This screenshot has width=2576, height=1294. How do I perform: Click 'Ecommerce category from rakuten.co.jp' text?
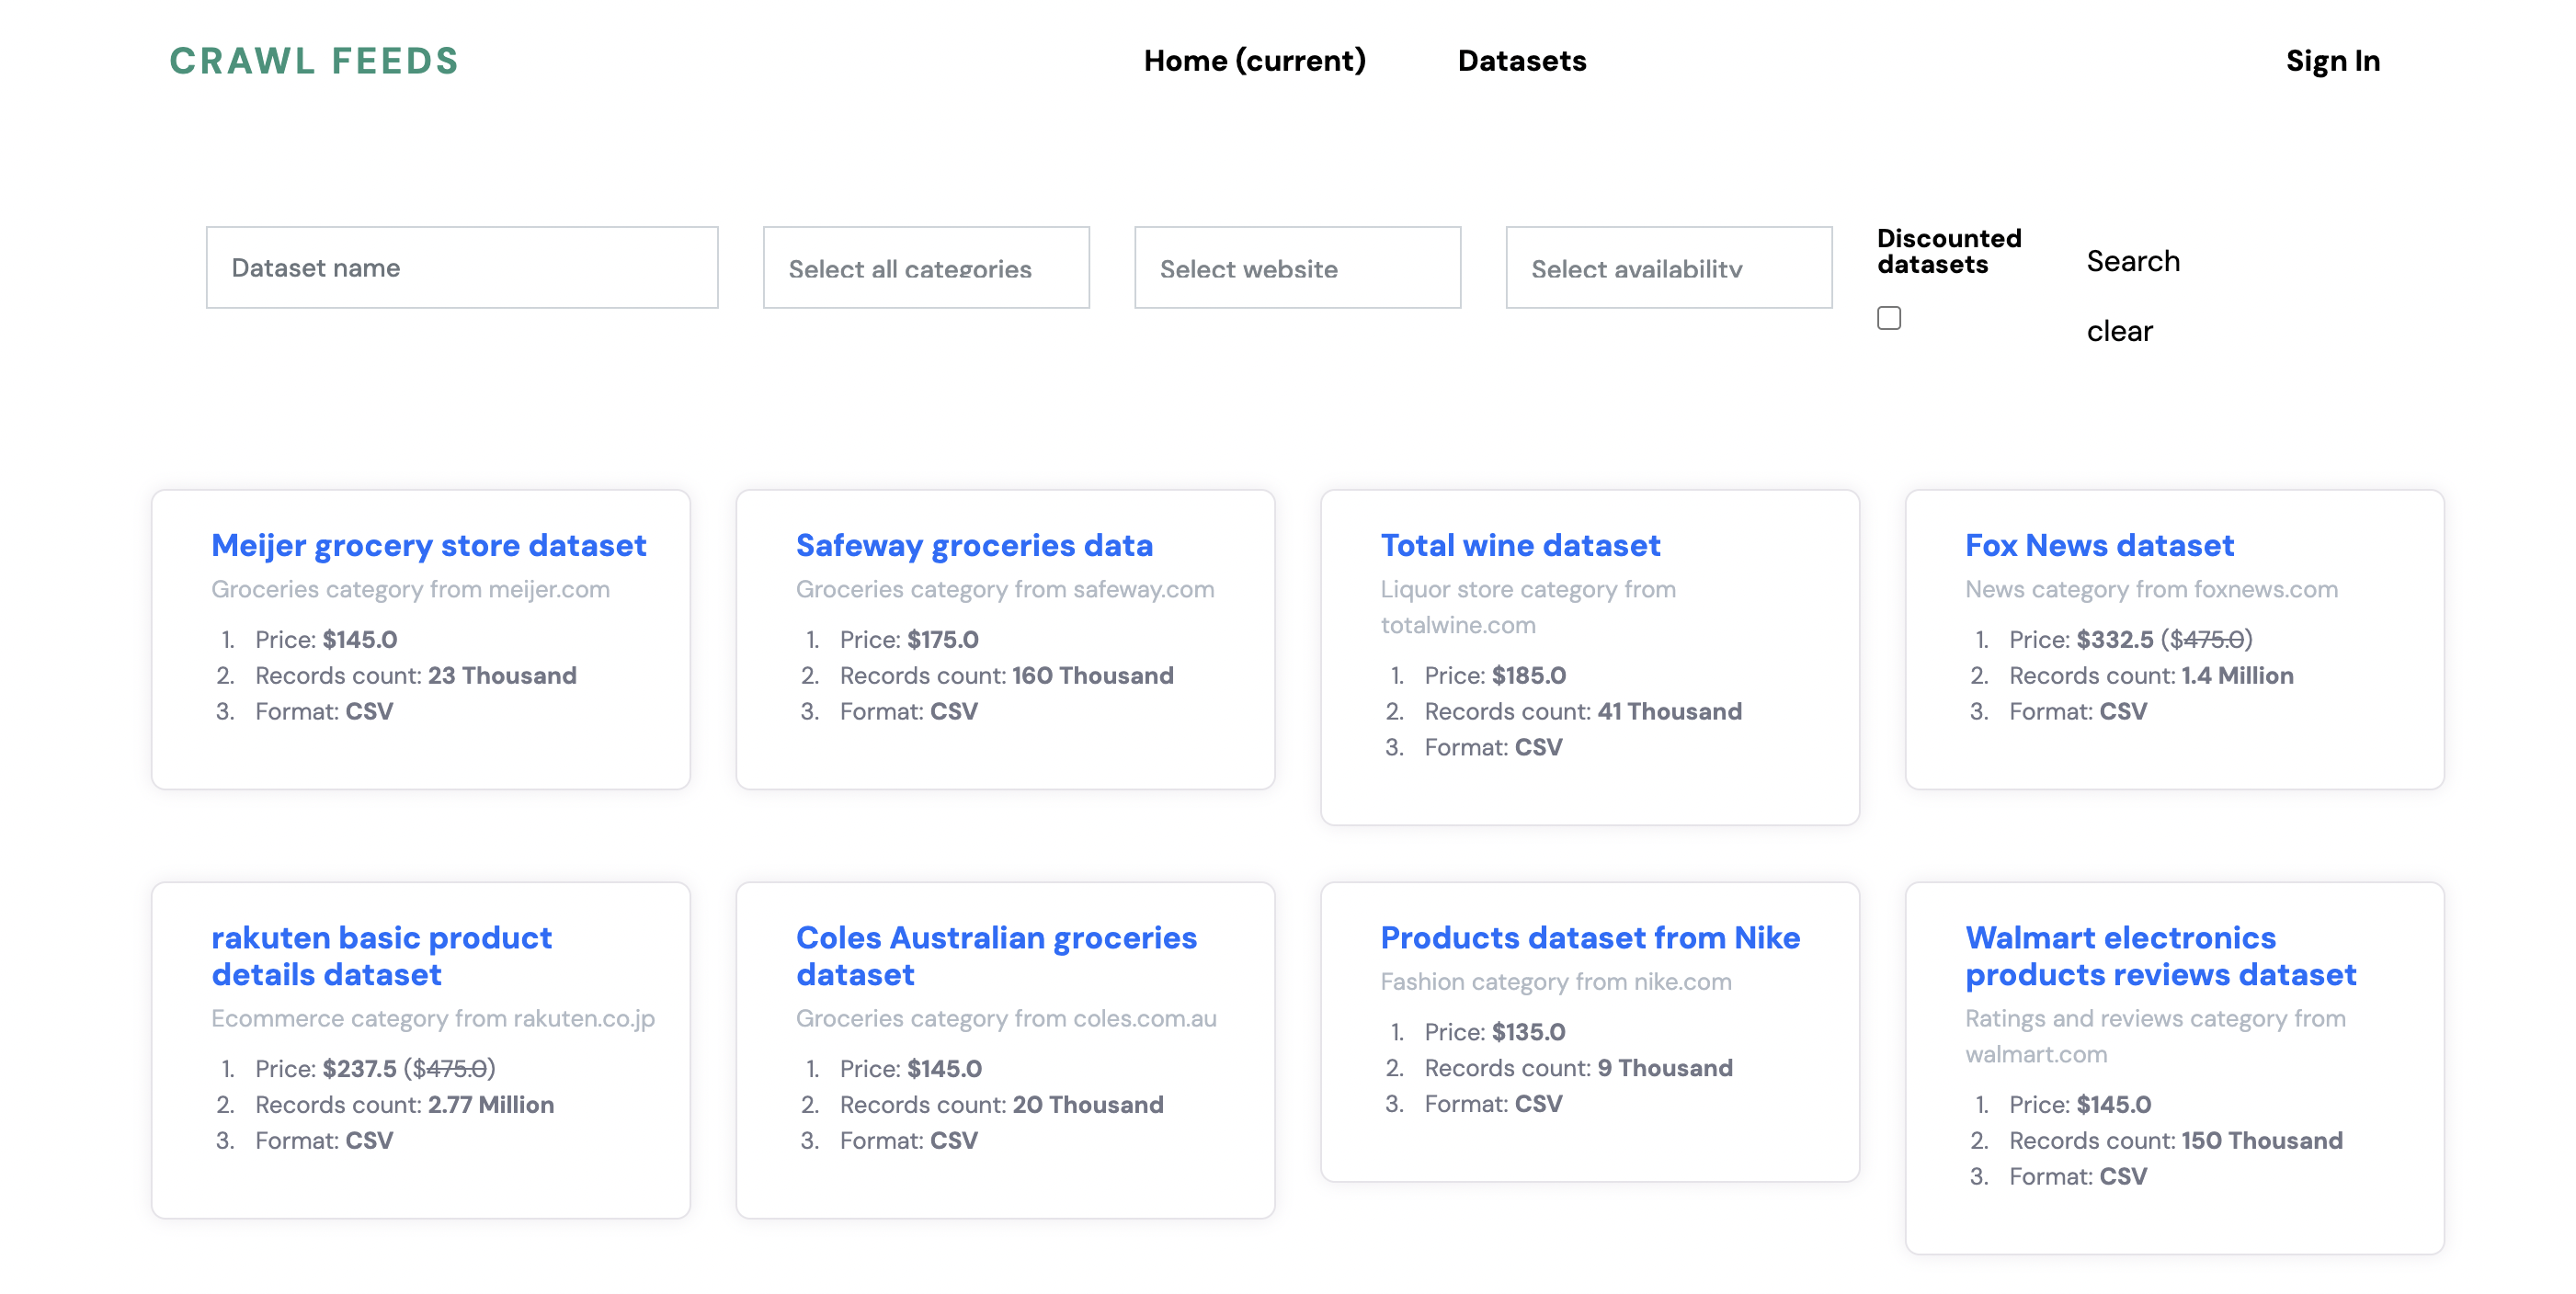click(x=433, y=1018)
